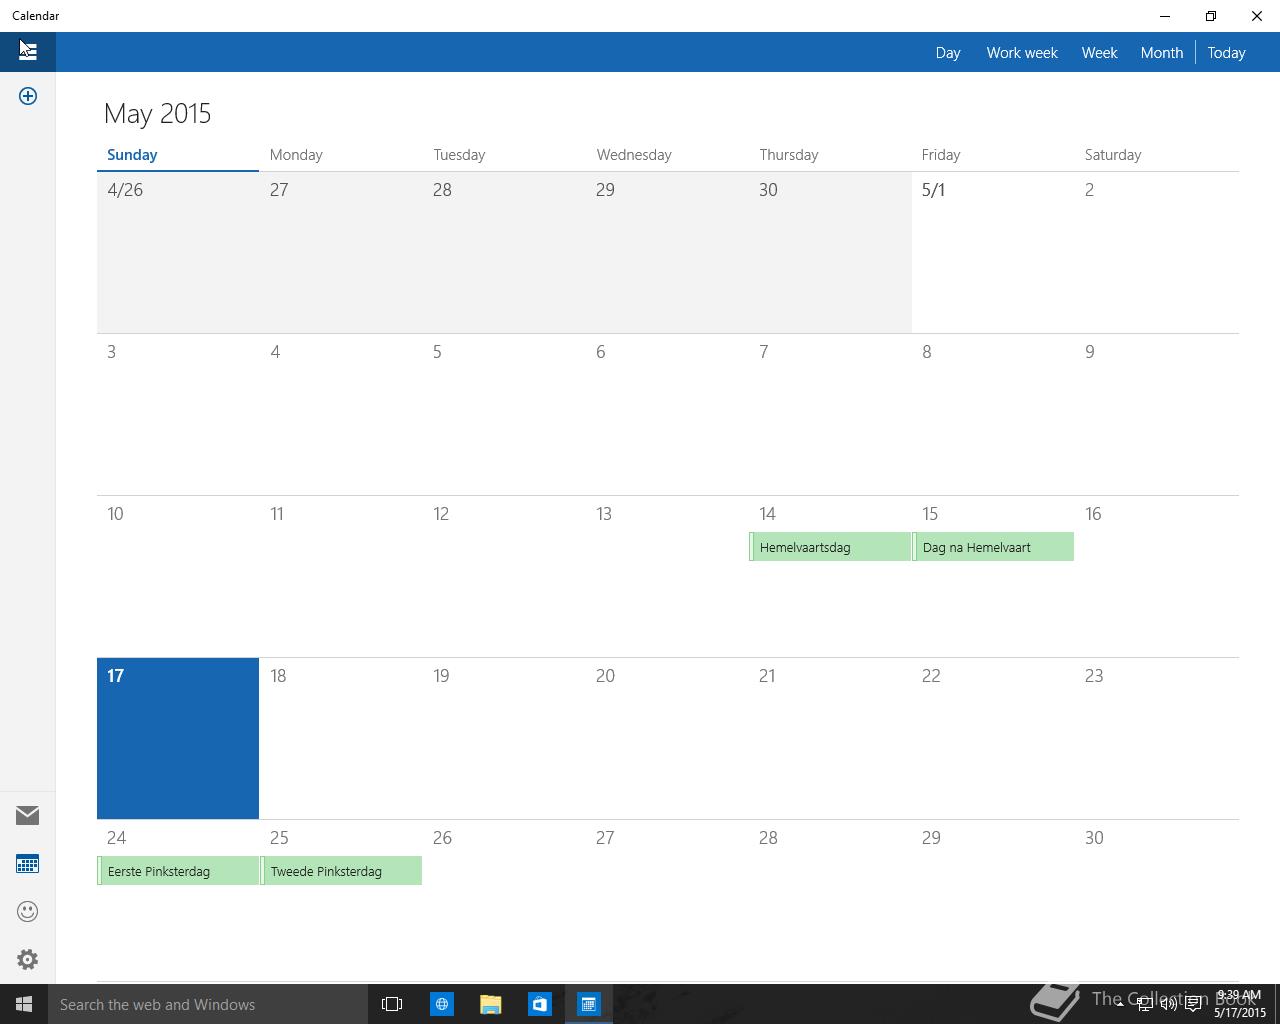Click the May 2015 month heading
This screenshot has height=1024, width=1280.
click(x=157, y=113)
